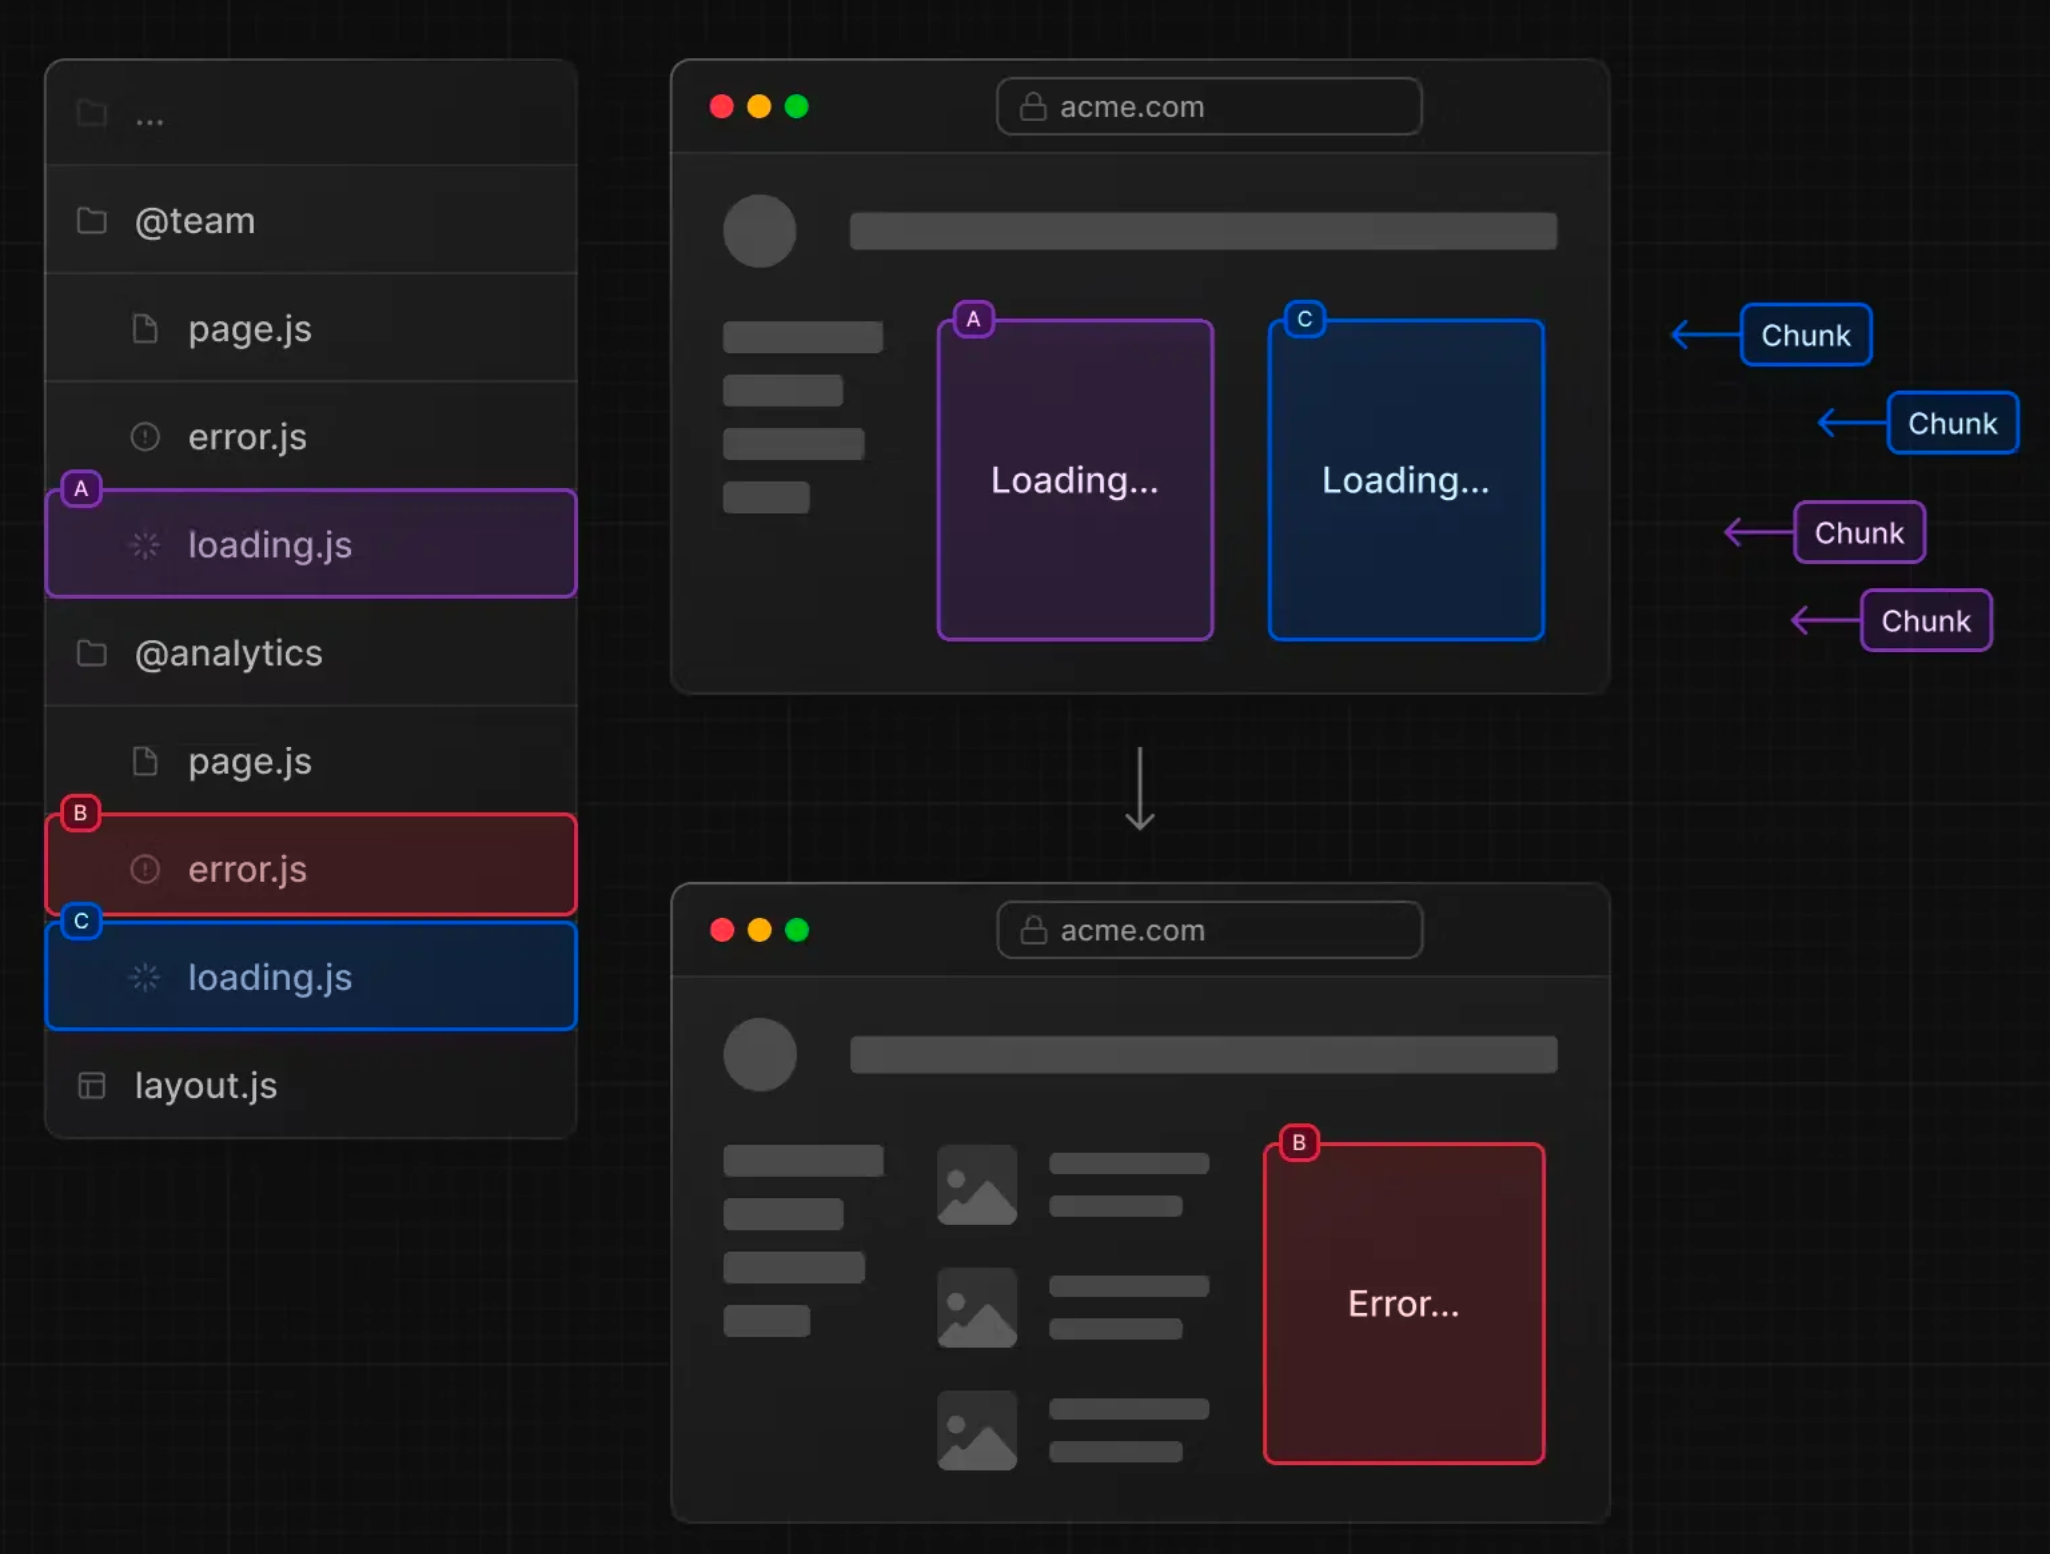Viewport: 2050px width, 1554px height.
Task: Click the last sidebar placeholder bar in the top browser
Action: coord(766,497)
